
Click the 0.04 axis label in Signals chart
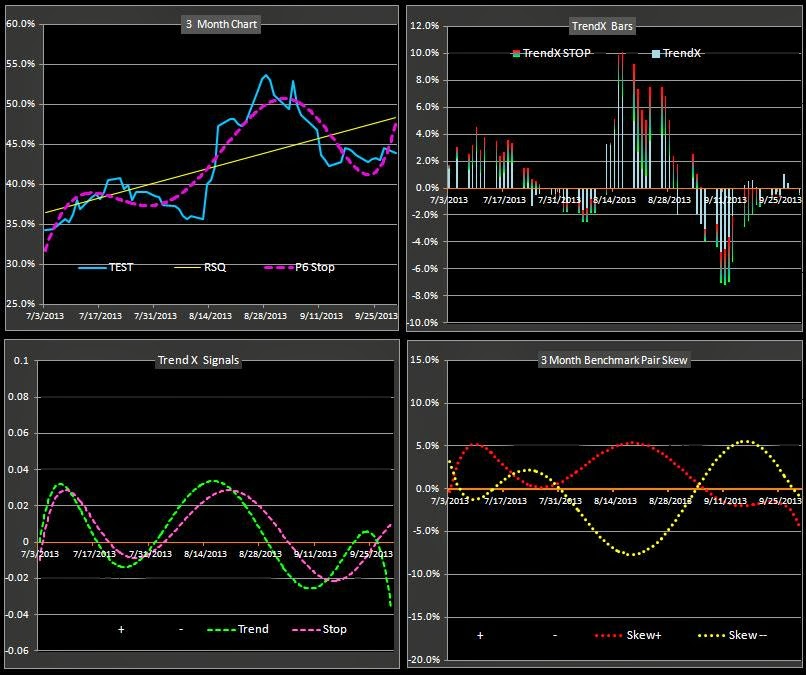[19, 469]
